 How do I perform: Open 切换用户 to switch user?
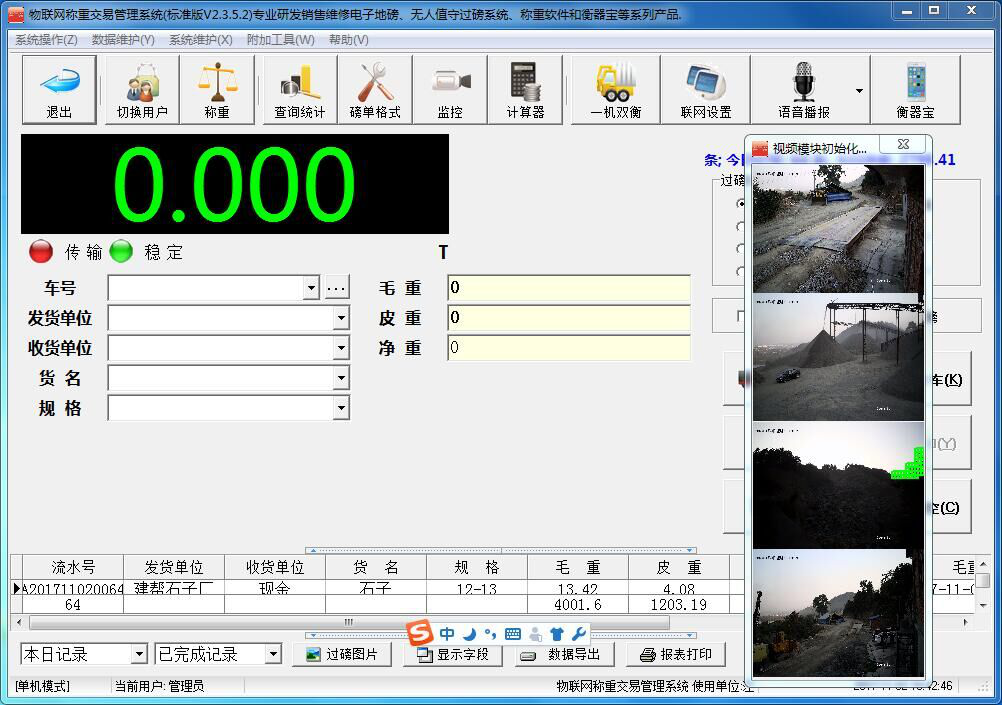point(142,89)
